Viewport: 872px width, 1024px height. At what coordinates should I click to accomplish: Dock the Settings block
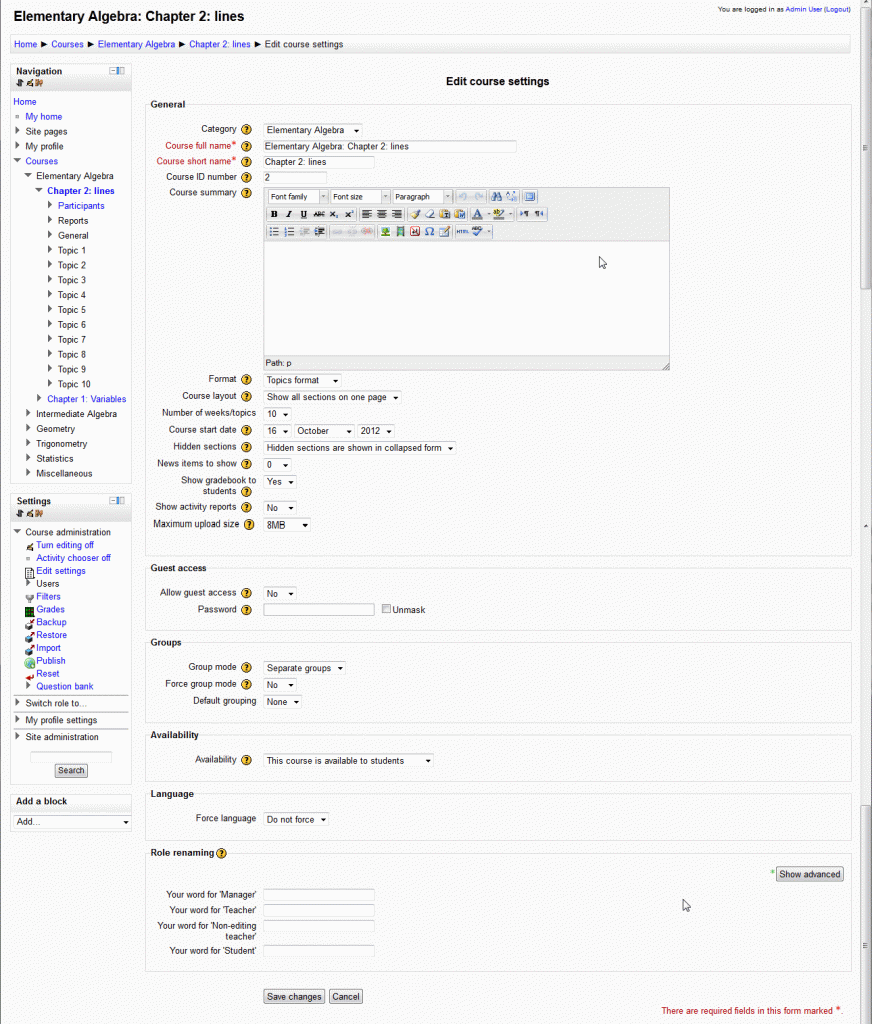(121, 501)
